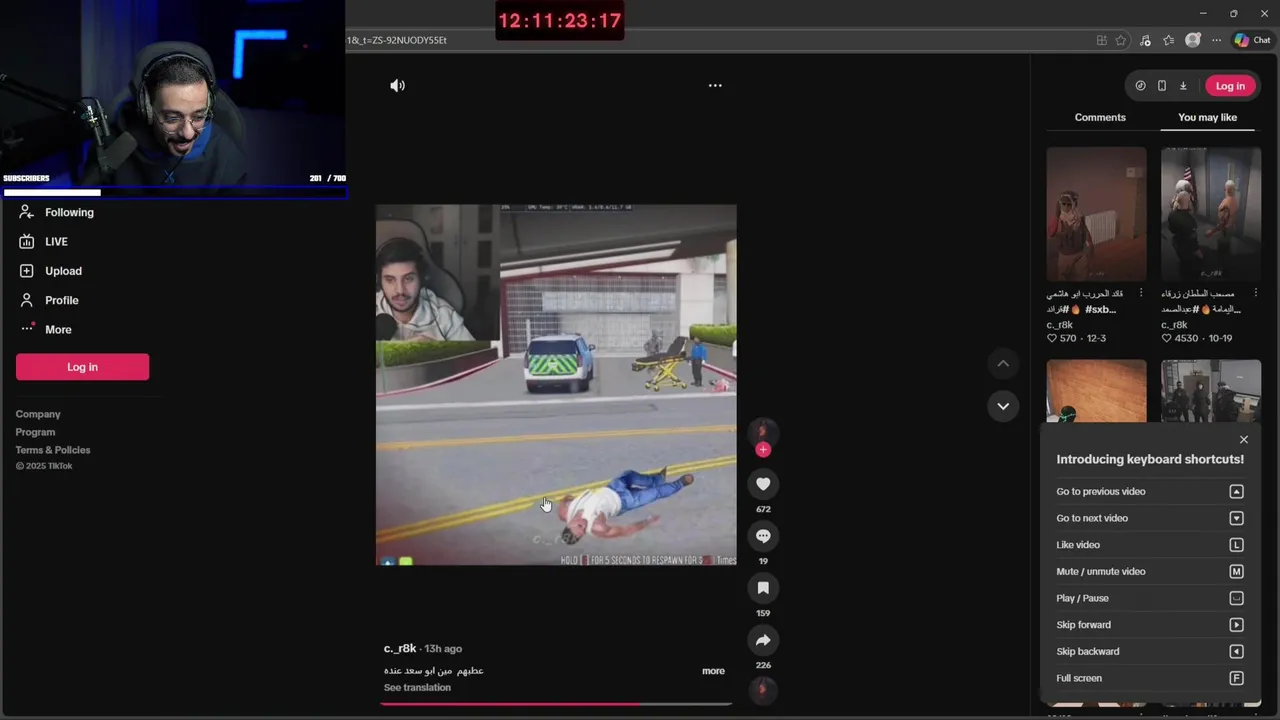Click the 226 shares count
Image resolution: width=1280 pixels, height=720 pixels.
pos(763,665)
